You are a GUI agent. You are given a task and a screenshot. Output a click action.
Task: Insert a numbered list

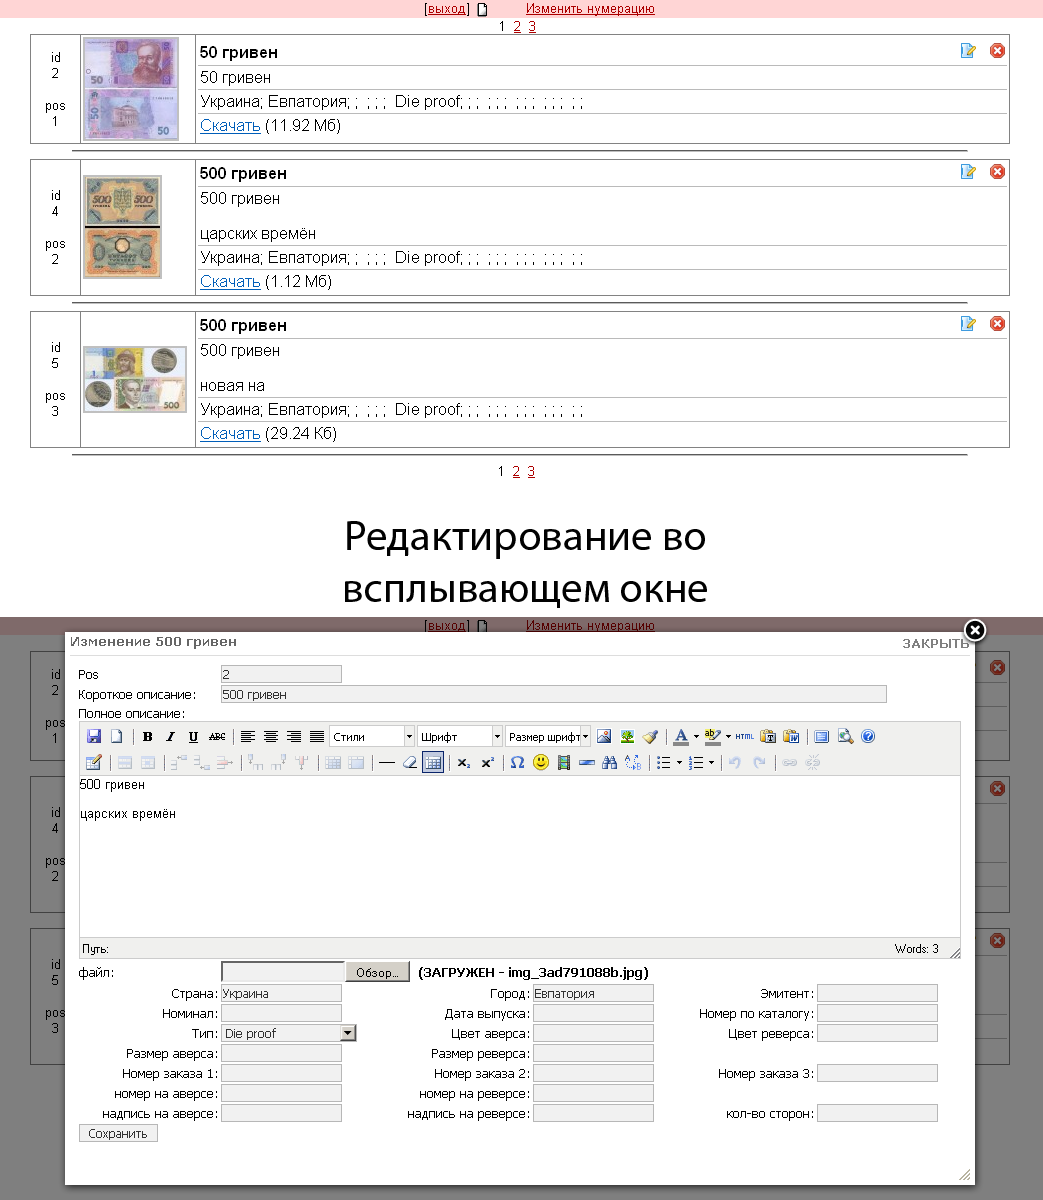coord(696,763)
